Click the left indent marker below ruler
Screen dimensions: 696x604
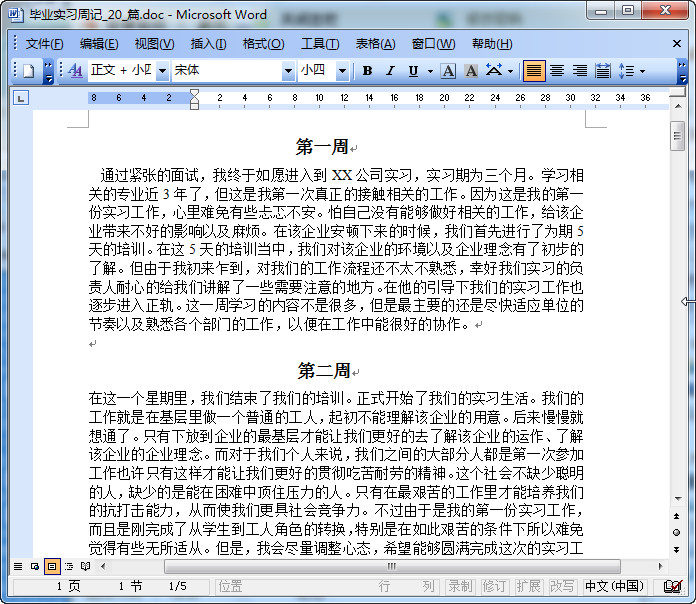coord(194,107)
